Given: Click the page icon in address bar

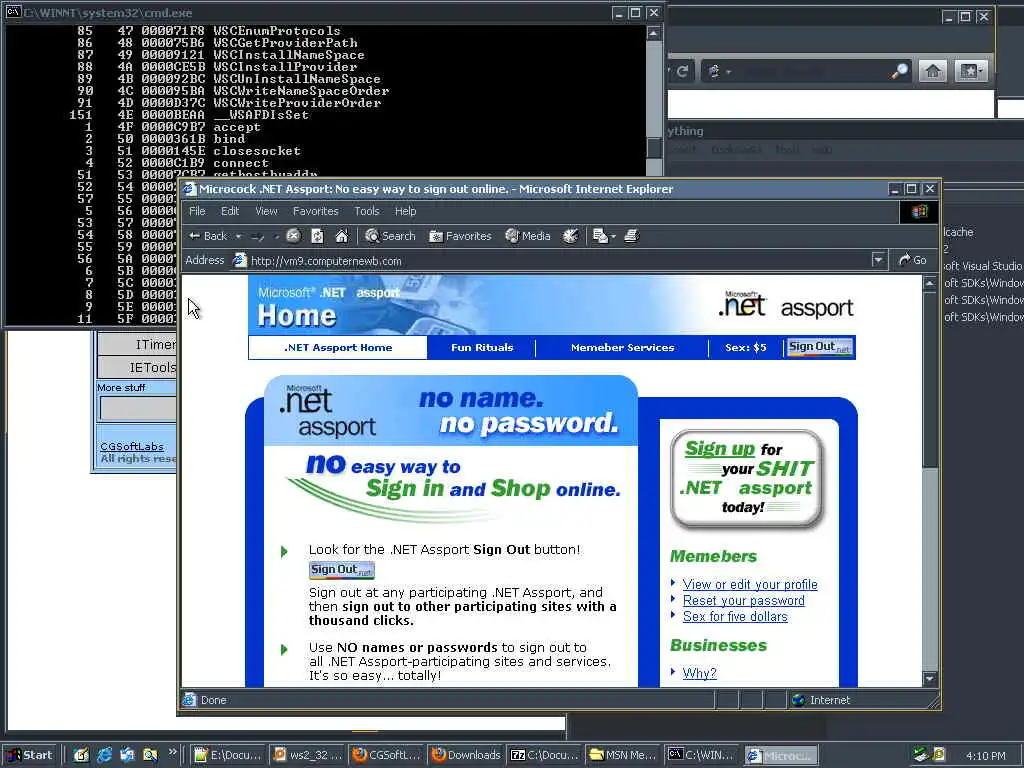Looking at the screenshot, I should click(240, 261).
